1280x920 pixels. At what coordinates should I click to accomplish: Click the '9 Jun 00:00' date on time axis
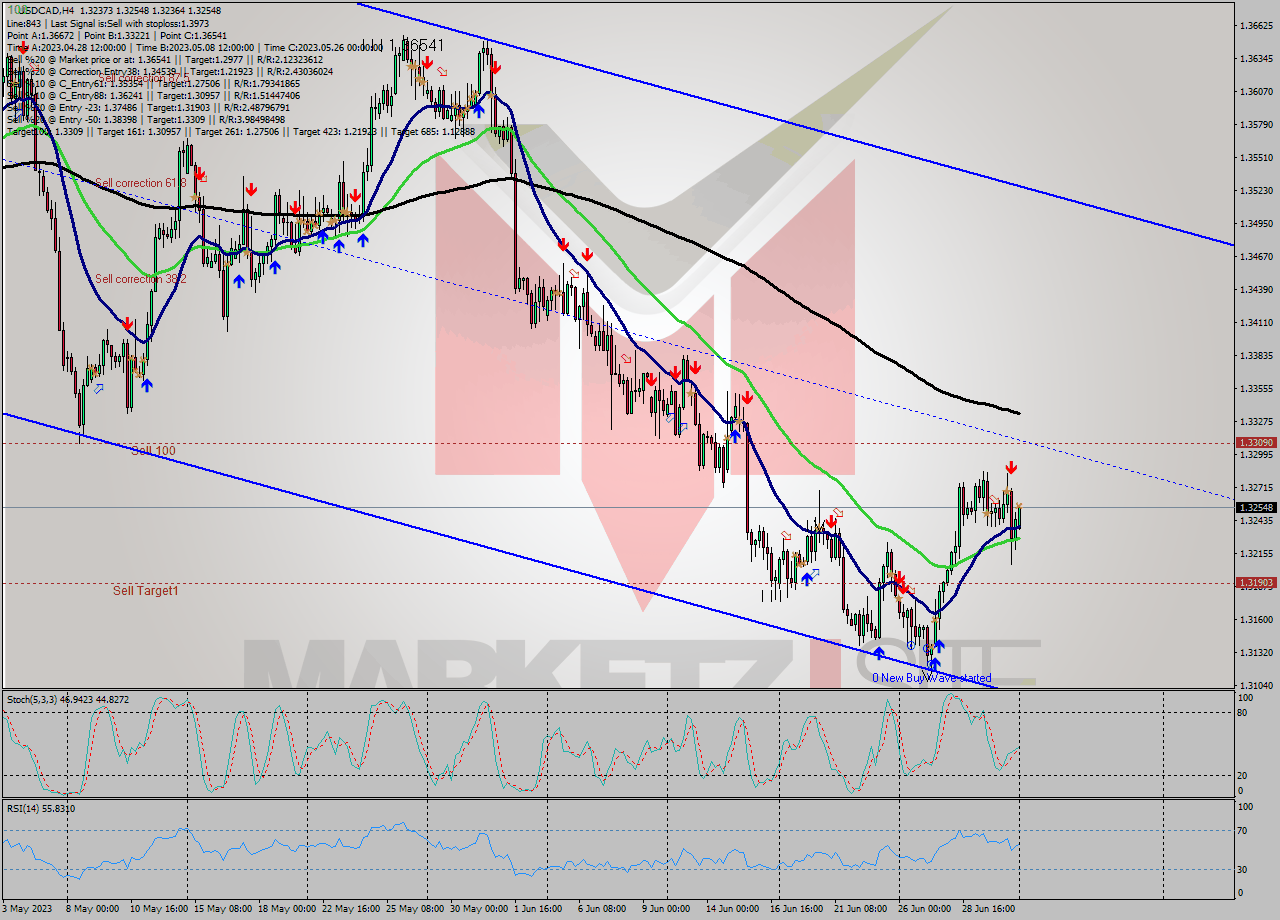[x=664, y=909]
